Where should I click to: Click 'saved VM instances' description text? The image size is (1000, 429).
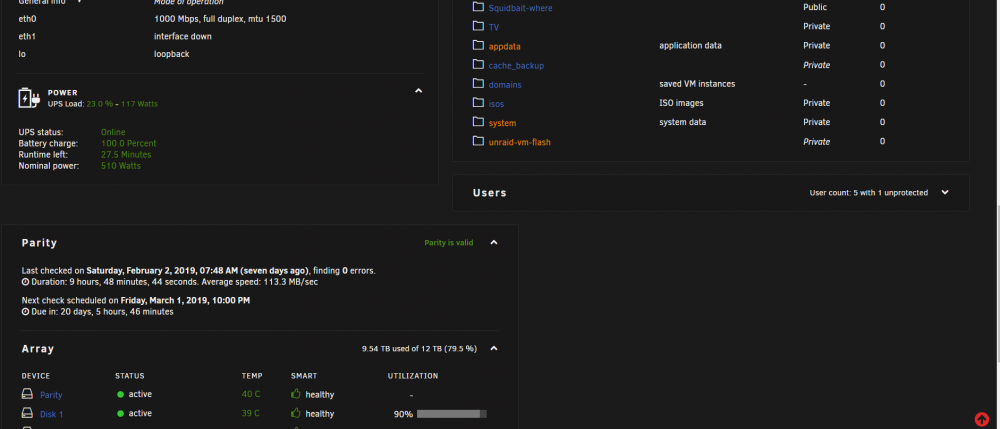click(697, 84)
